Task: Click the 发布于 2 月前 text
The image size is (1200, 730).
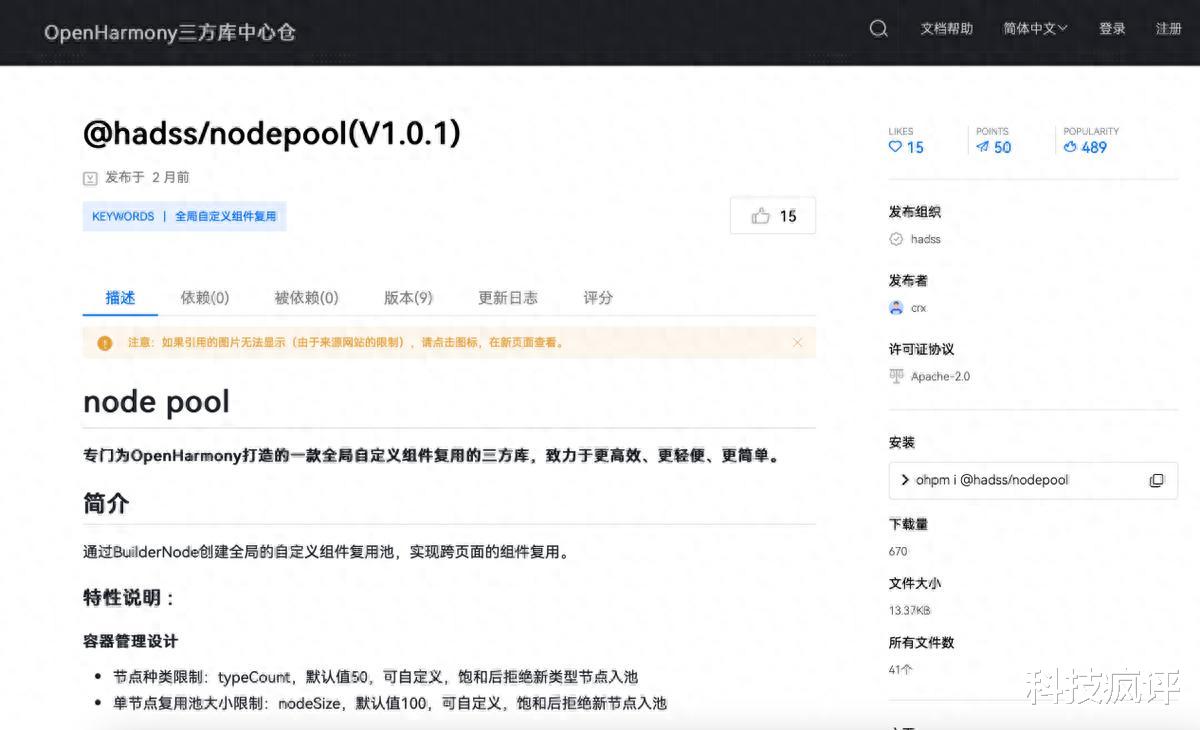Action: pos(147,177)
